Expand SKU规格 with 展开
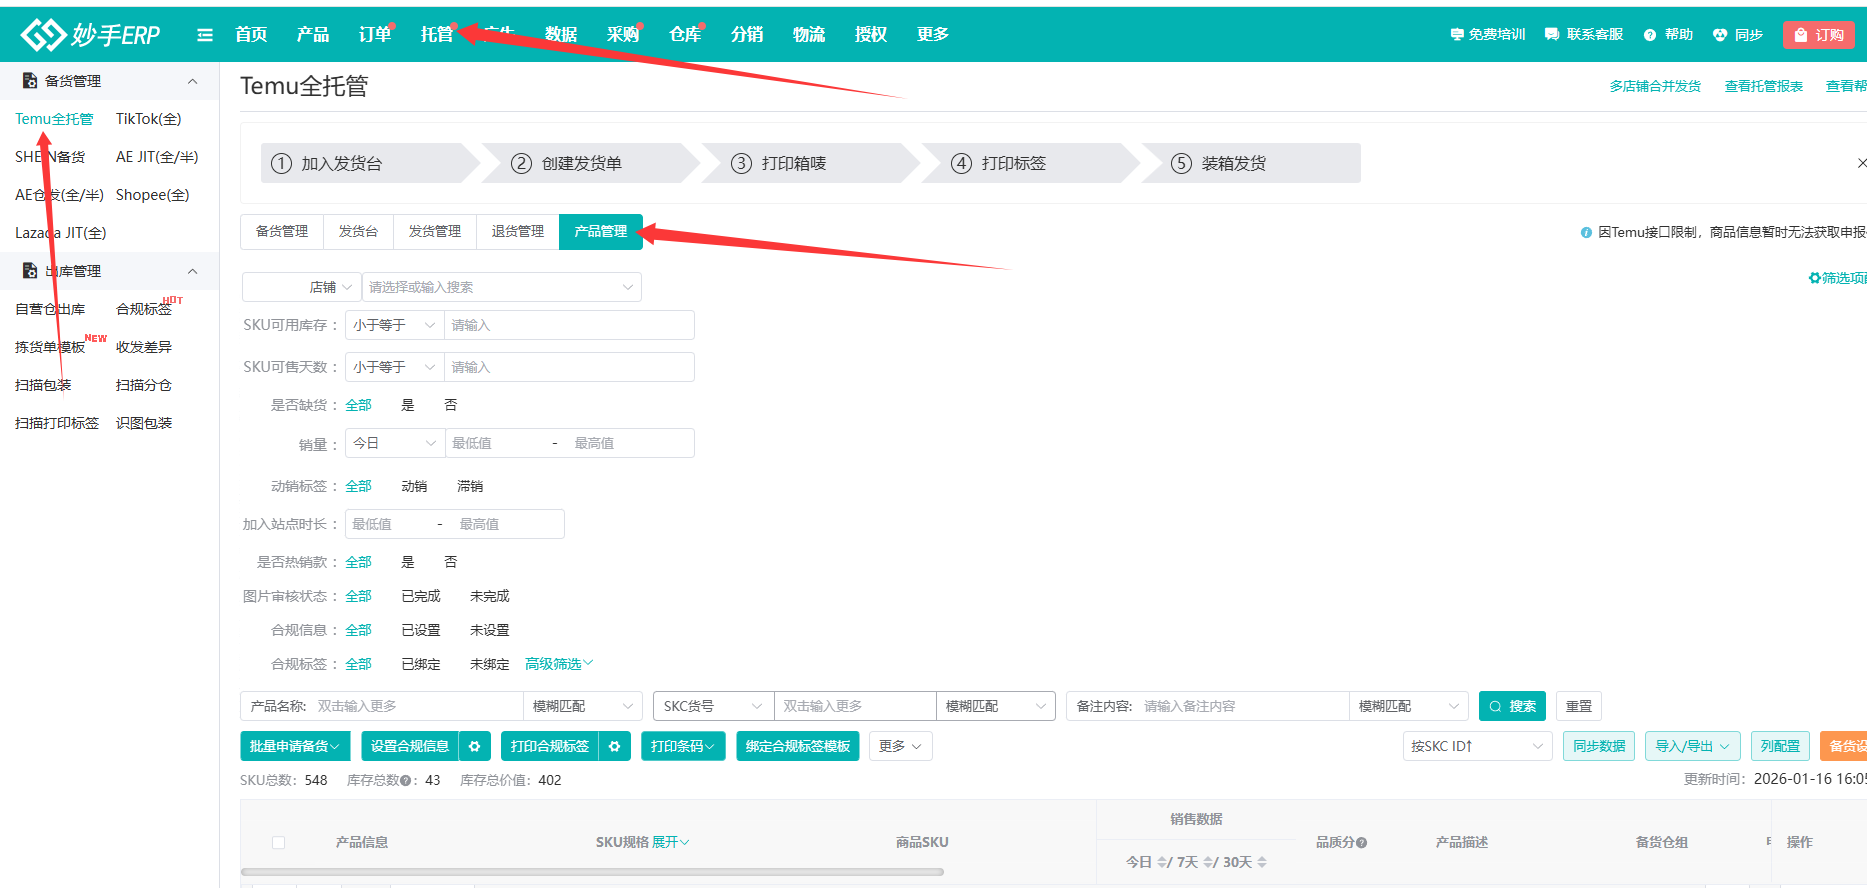 pos(671,843)
